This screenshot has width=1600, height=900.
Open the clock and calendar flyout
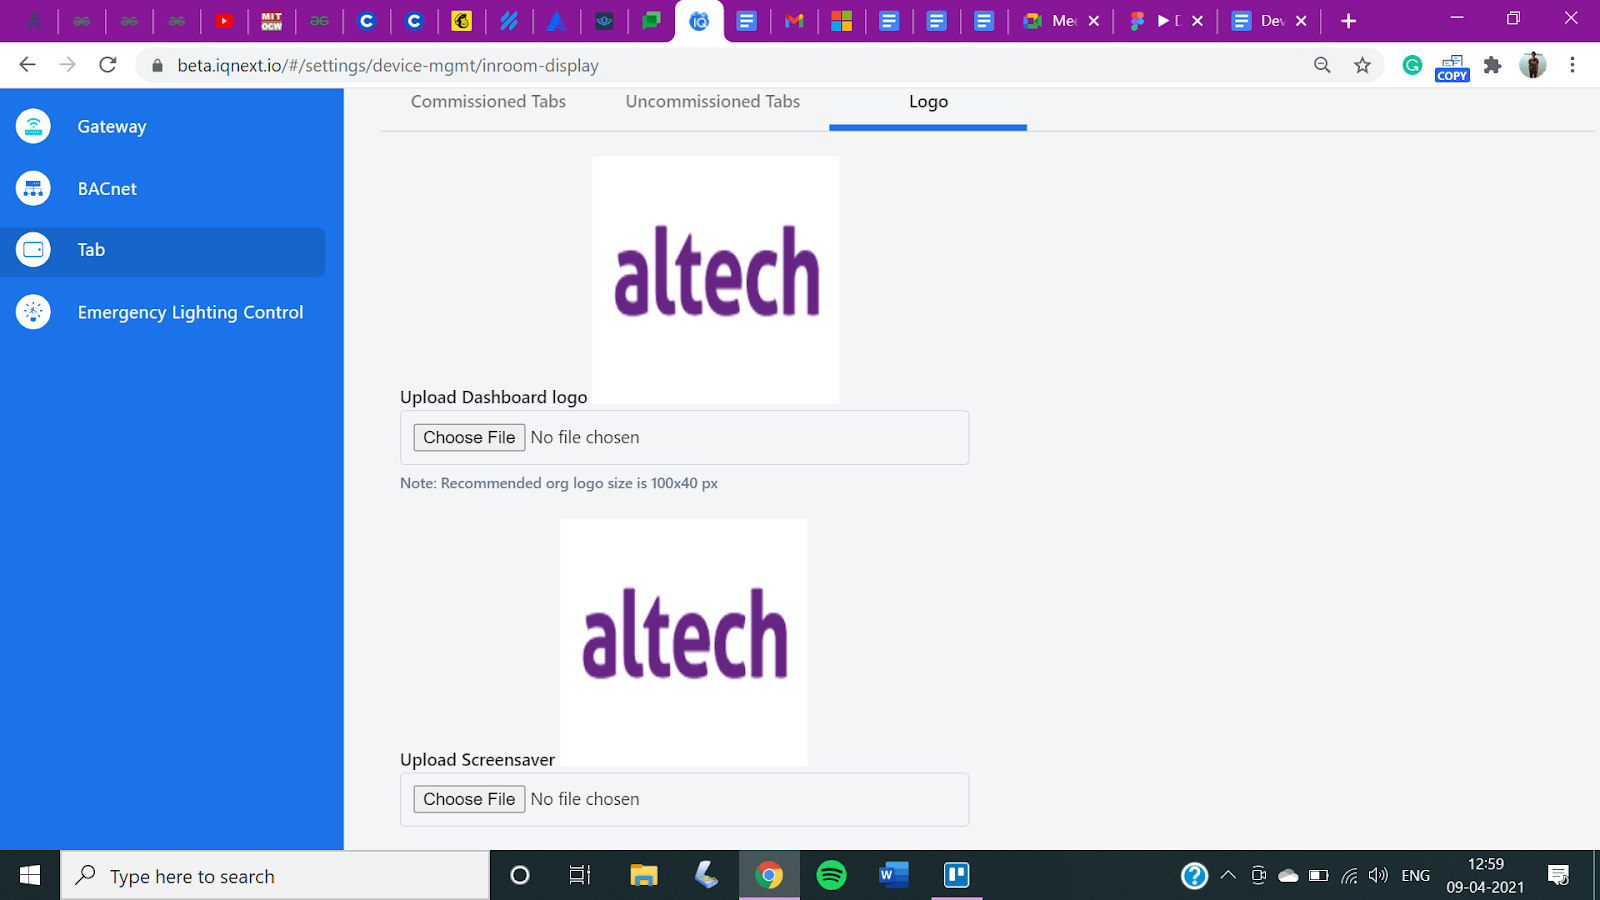1485,876
